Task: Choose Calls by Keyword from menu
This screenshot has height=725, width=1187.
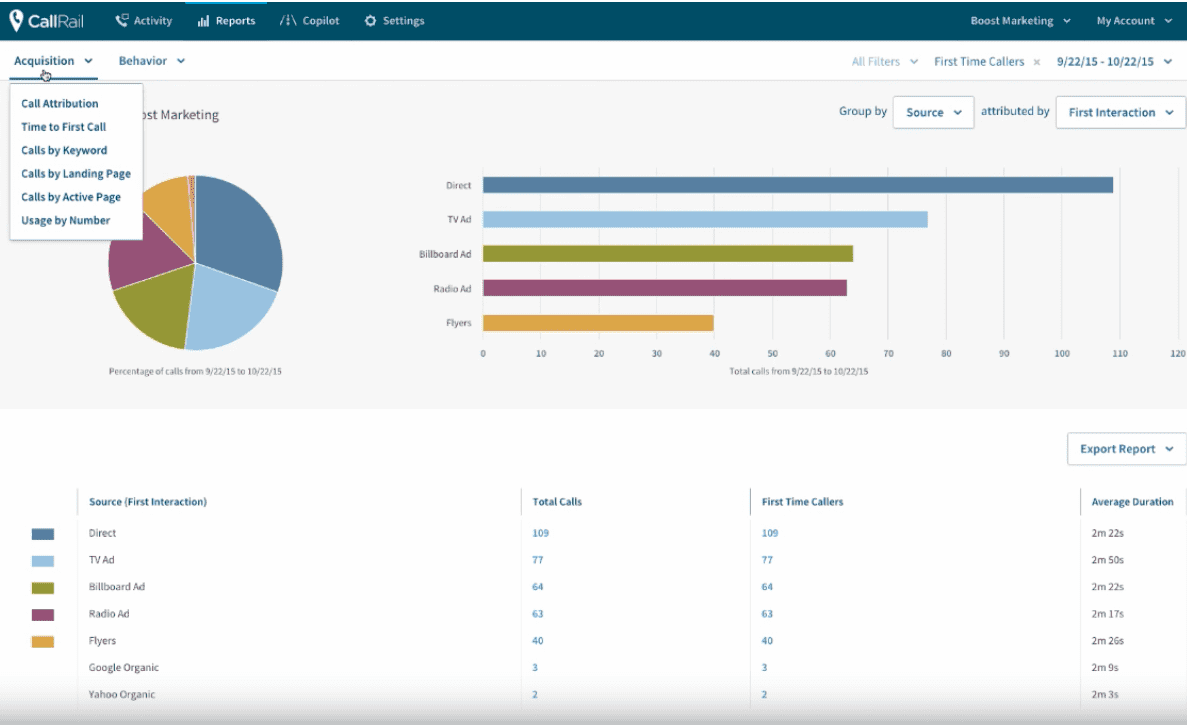Action: [64, 150]
